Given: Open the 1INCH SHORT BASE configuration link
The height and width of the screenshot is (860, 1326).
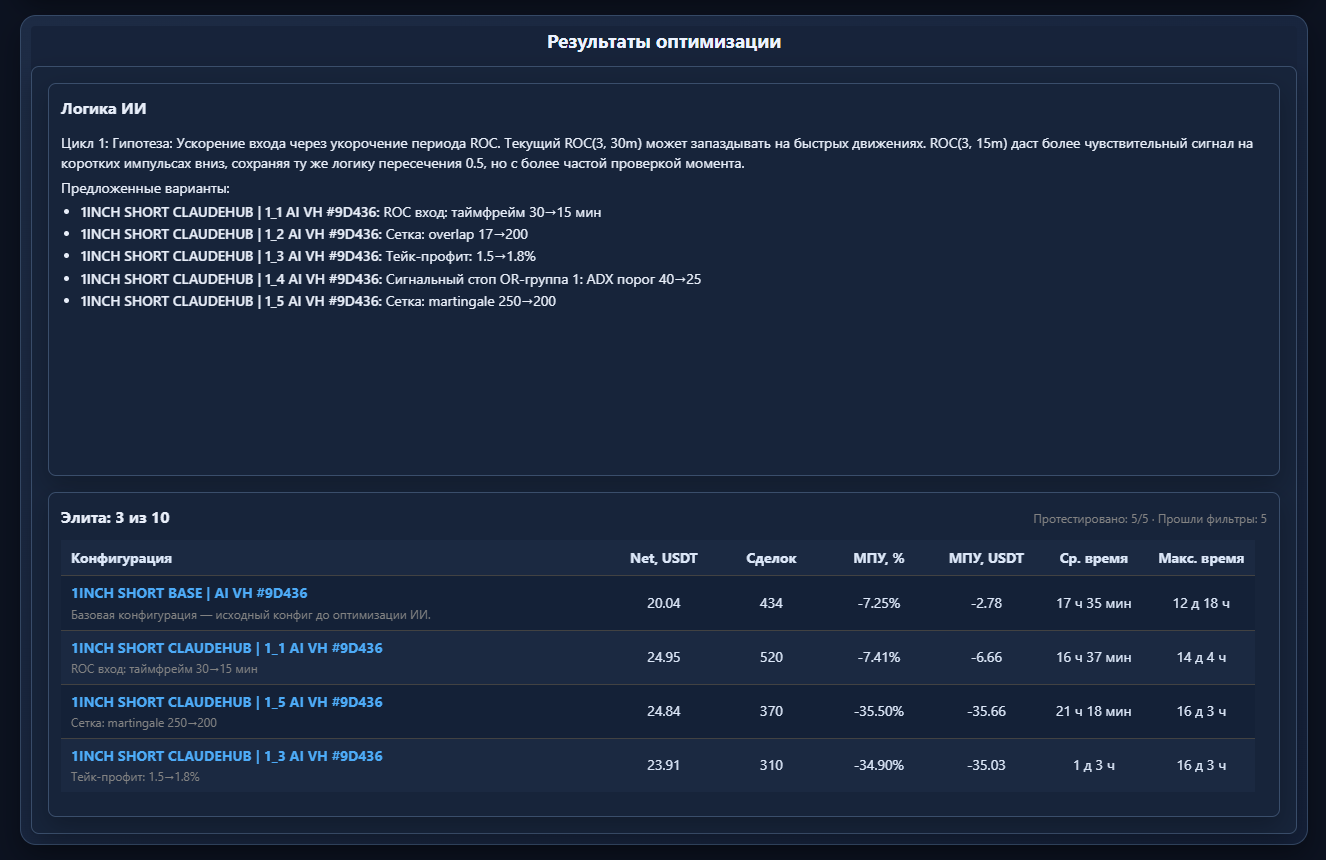Looking at the screenshot, I should [x=189, y=593].
